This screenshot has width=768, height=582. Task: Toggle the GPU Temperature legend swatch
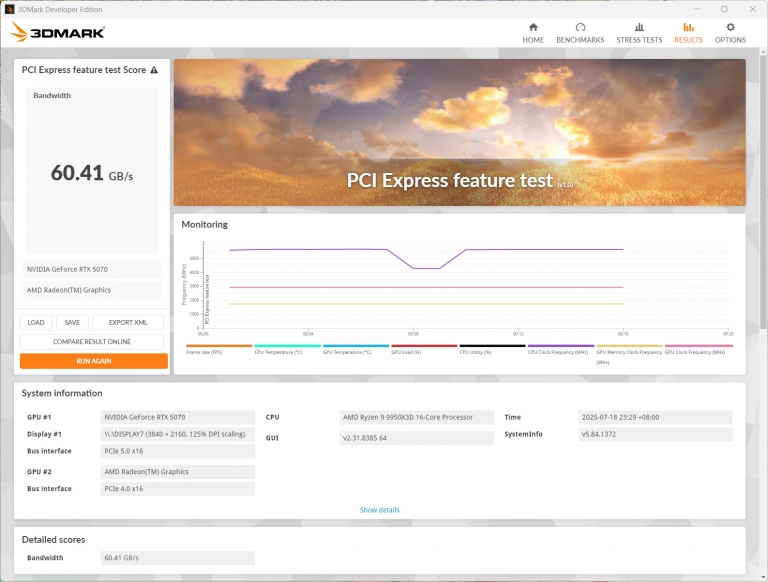coord(356,346)
